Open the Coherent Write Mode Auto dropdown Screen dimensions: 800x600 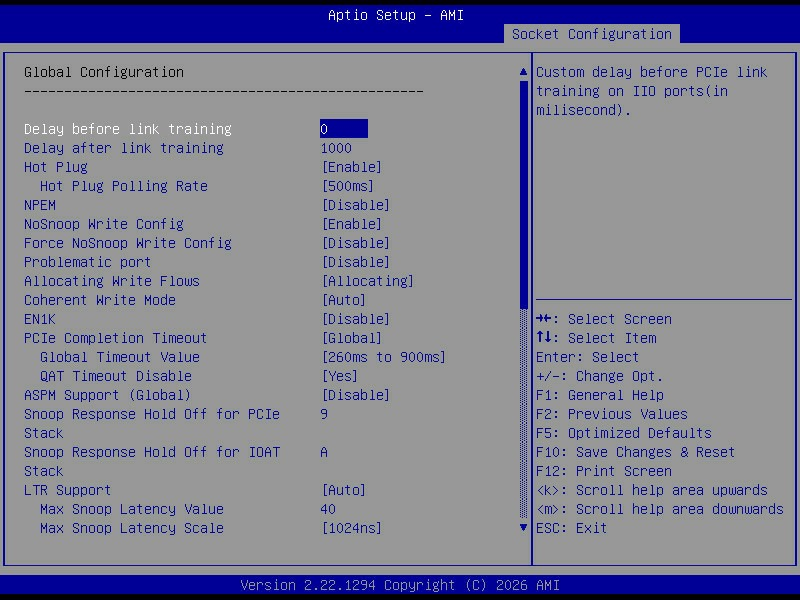pyautogui.click(x=343, y=300)
